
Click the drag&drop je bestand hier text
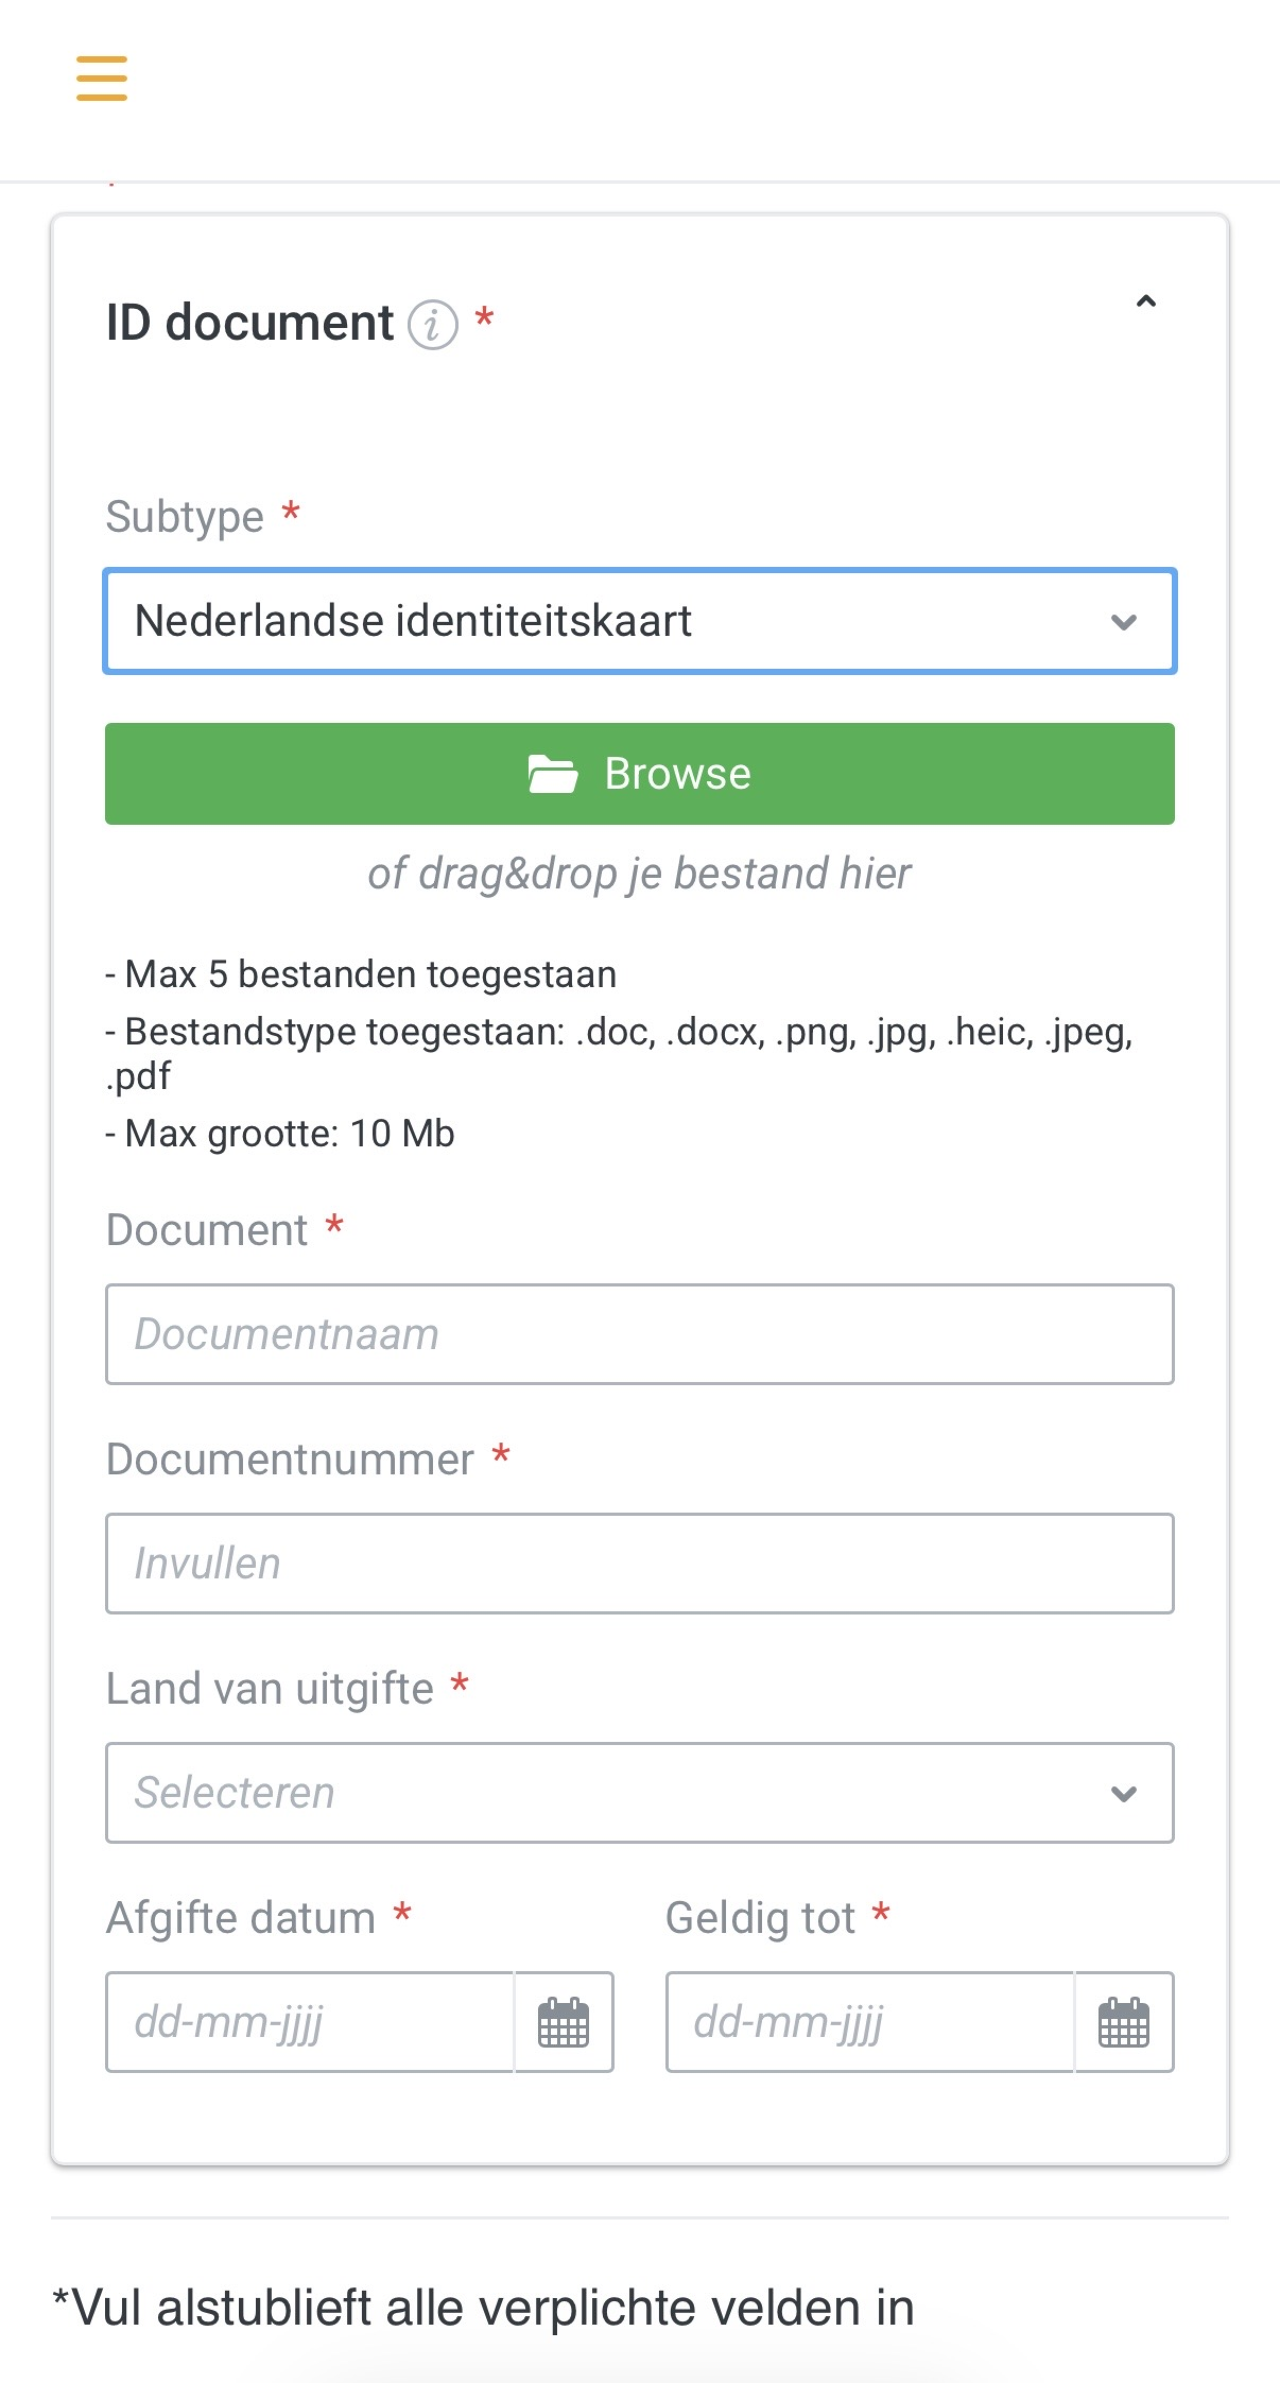[x=640, y=873]
